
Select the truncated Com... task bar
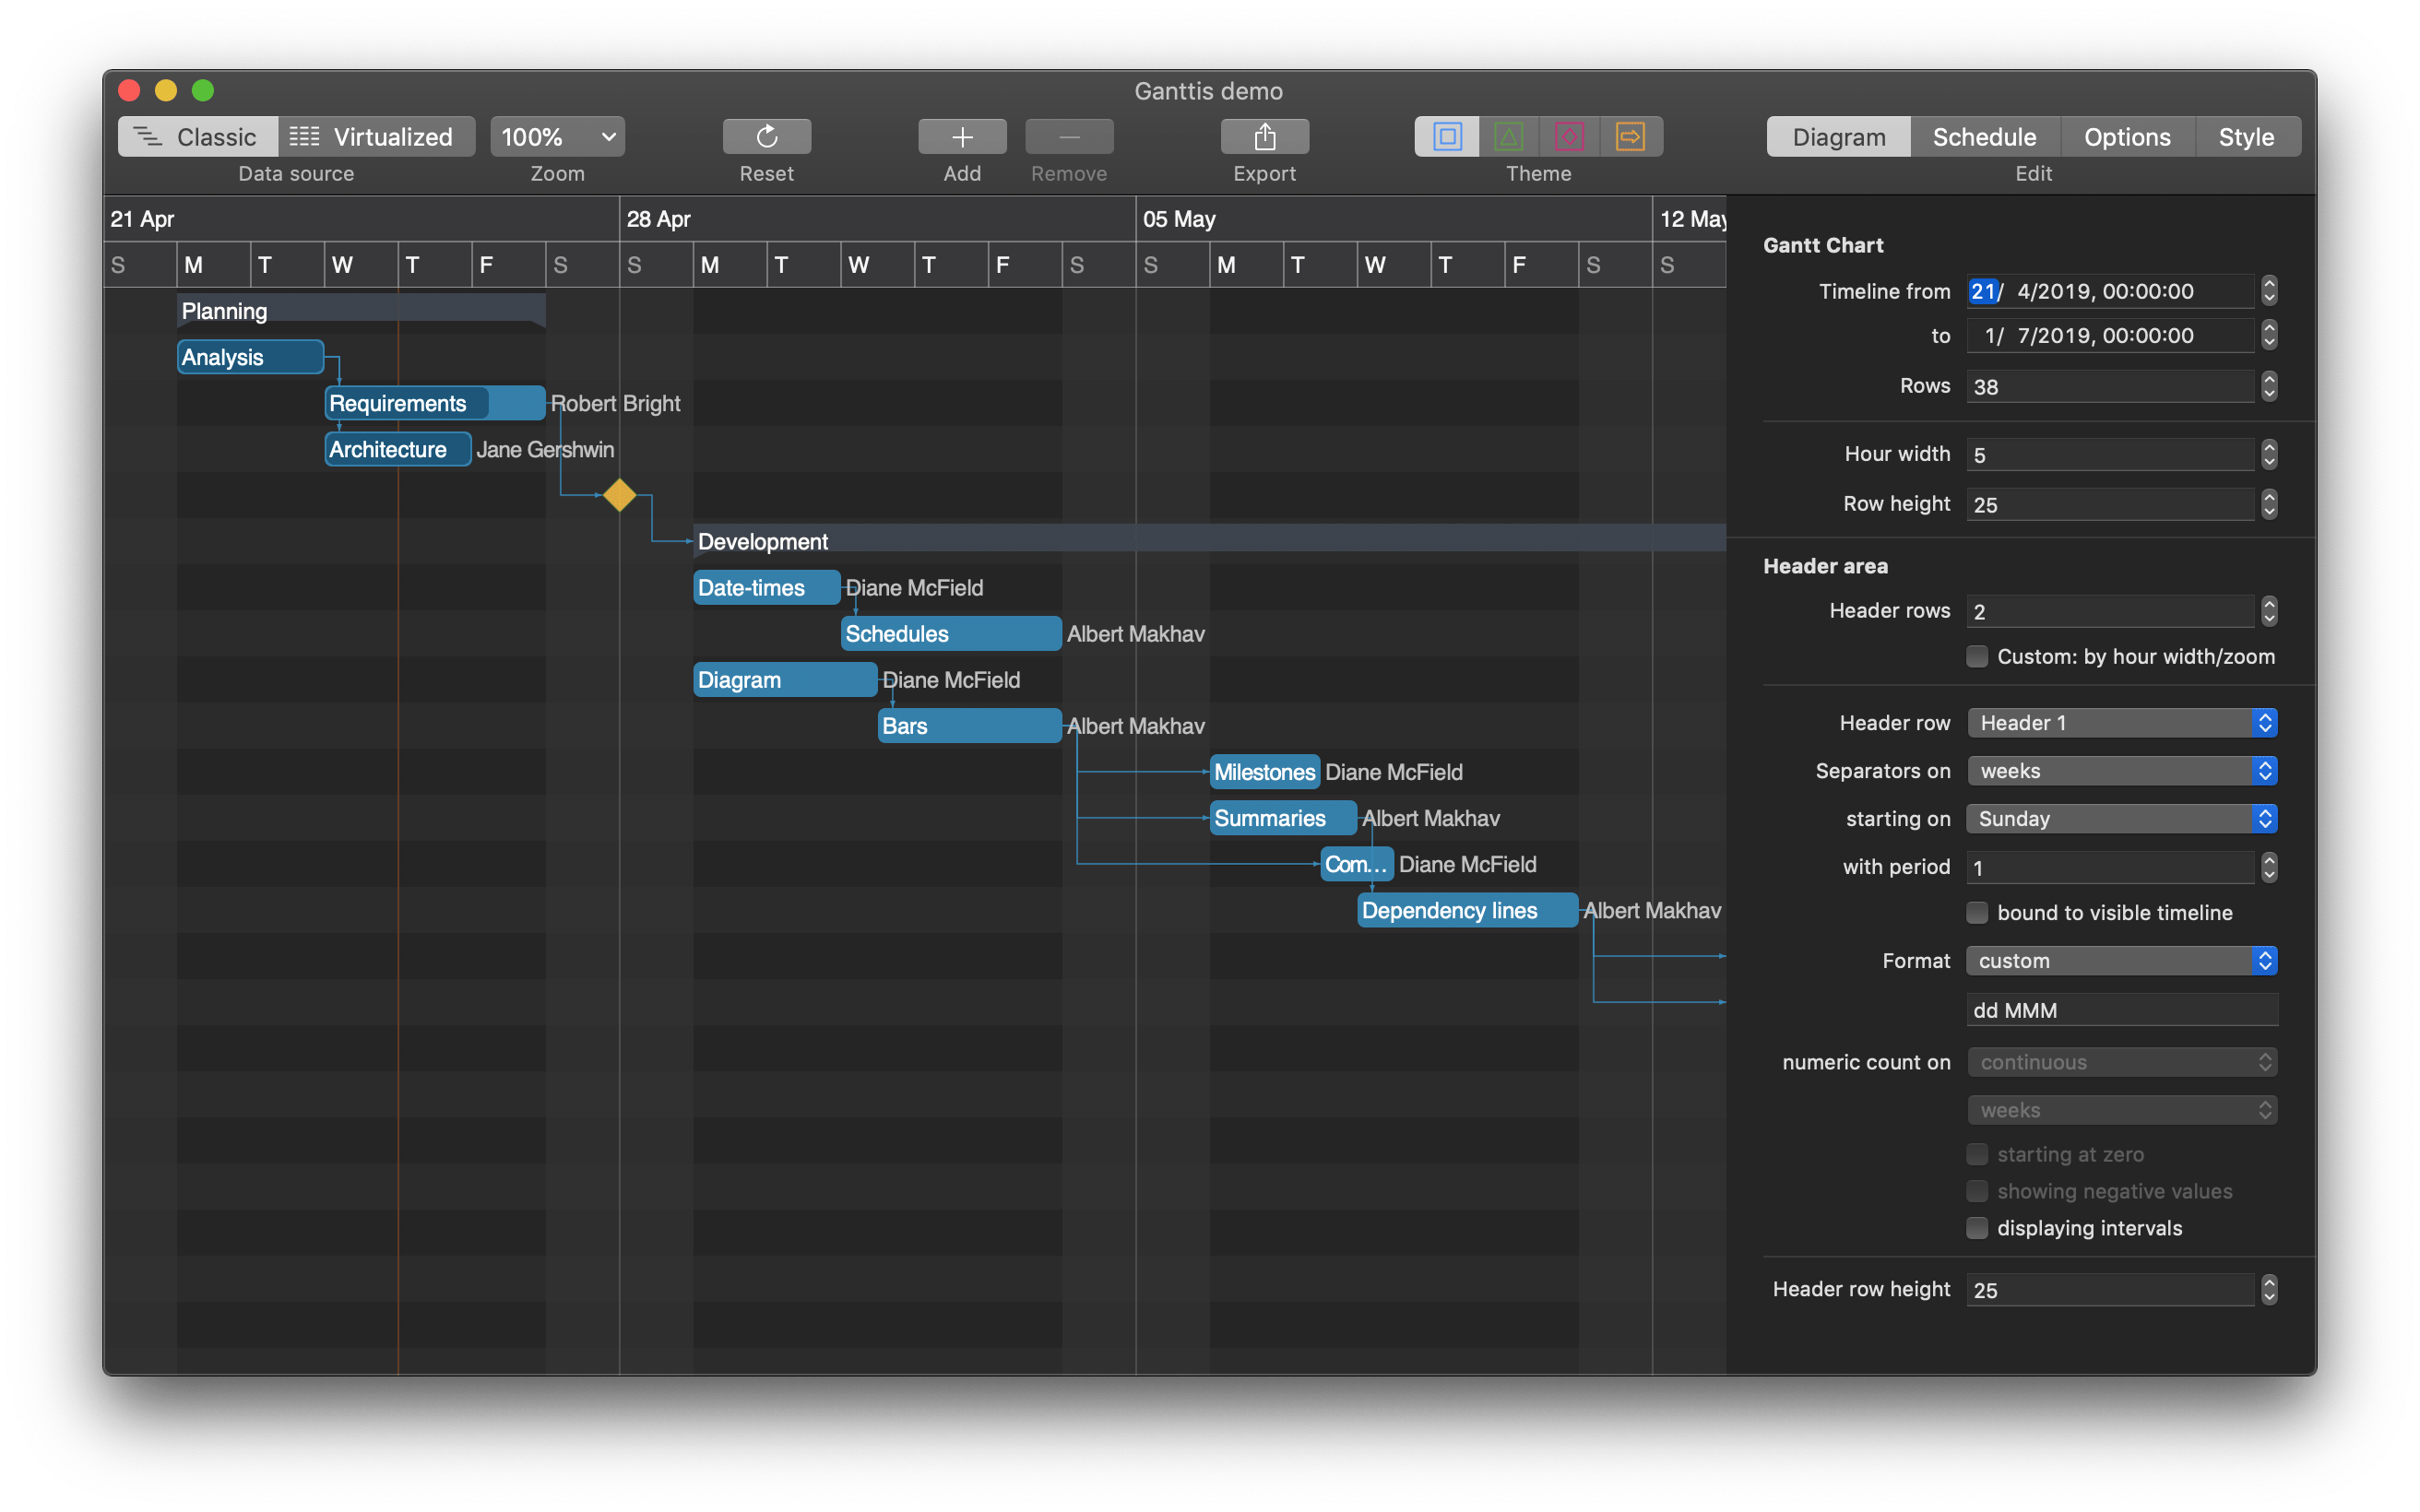1356,864
